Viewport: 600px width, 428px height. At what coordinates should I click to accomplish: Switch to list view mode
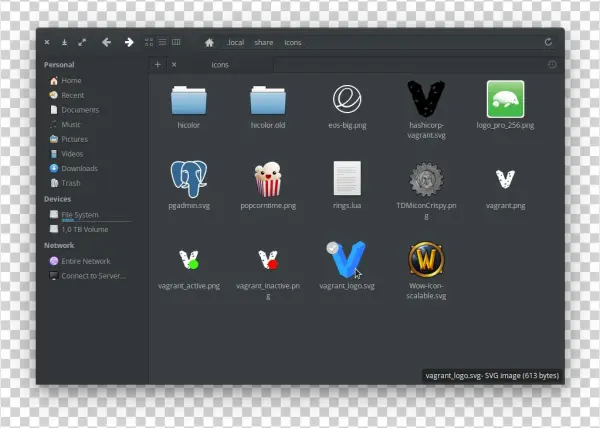(x=163, y=42)
